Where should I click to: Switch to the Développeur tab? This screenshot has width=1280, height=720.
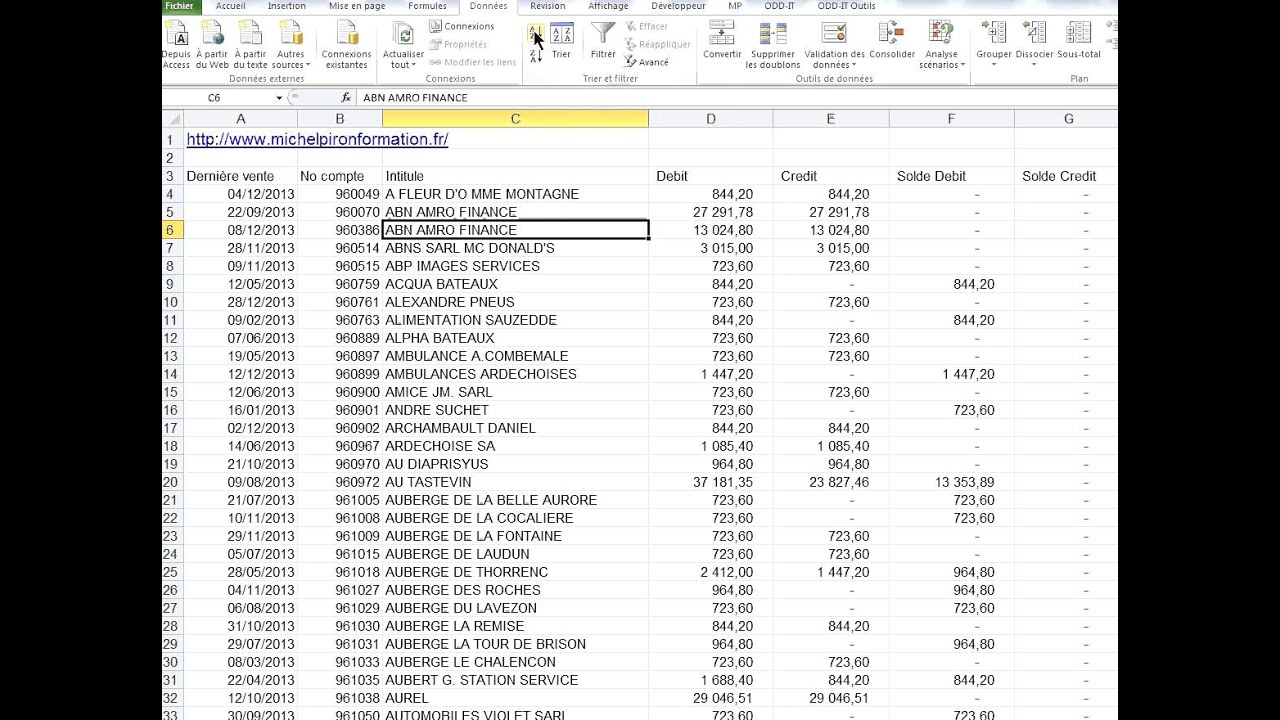coord(678,6)
